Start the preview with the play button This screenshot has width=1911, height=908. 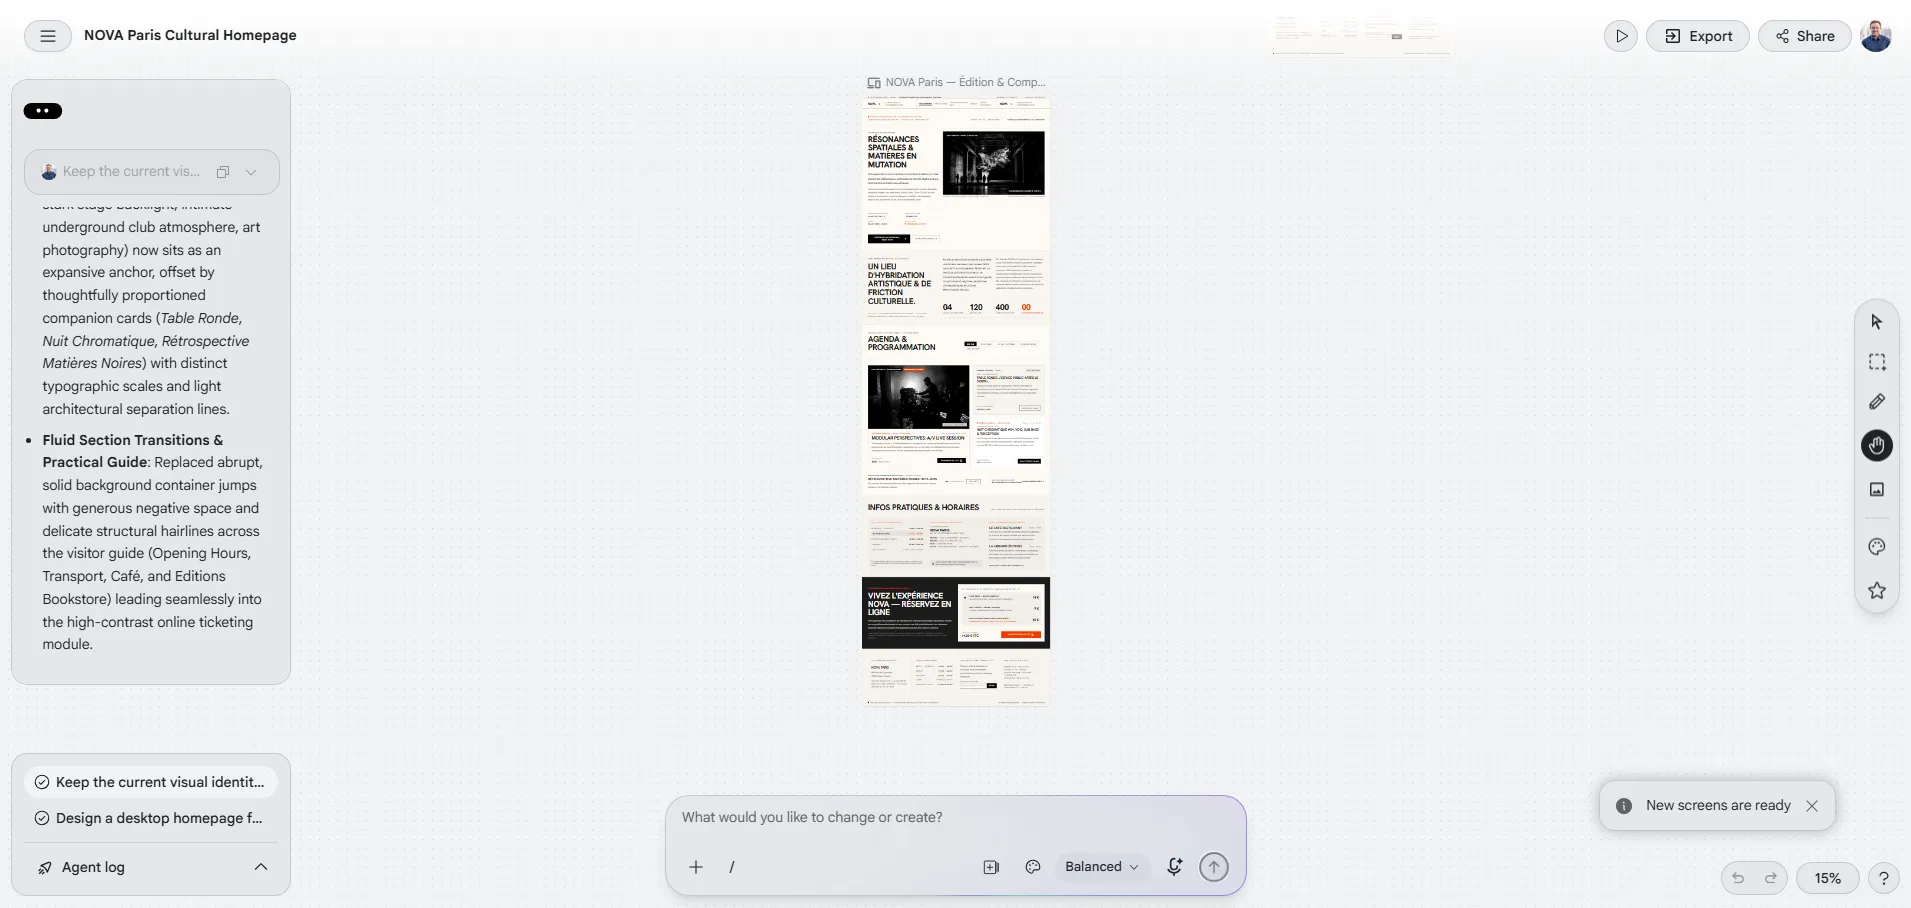pos(1621,36)
